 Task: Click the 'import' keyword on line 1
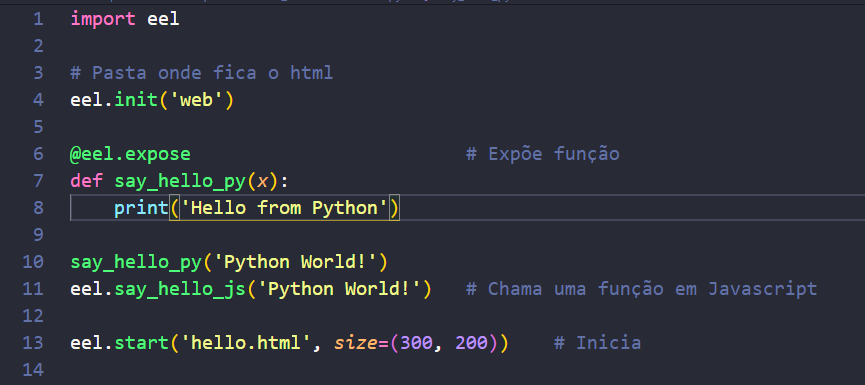click(x=103, y=19)
